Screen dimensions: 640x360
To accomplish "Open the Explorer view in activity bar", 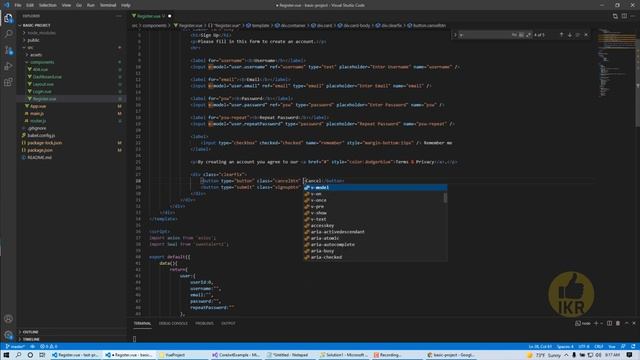I will point(8,18).
